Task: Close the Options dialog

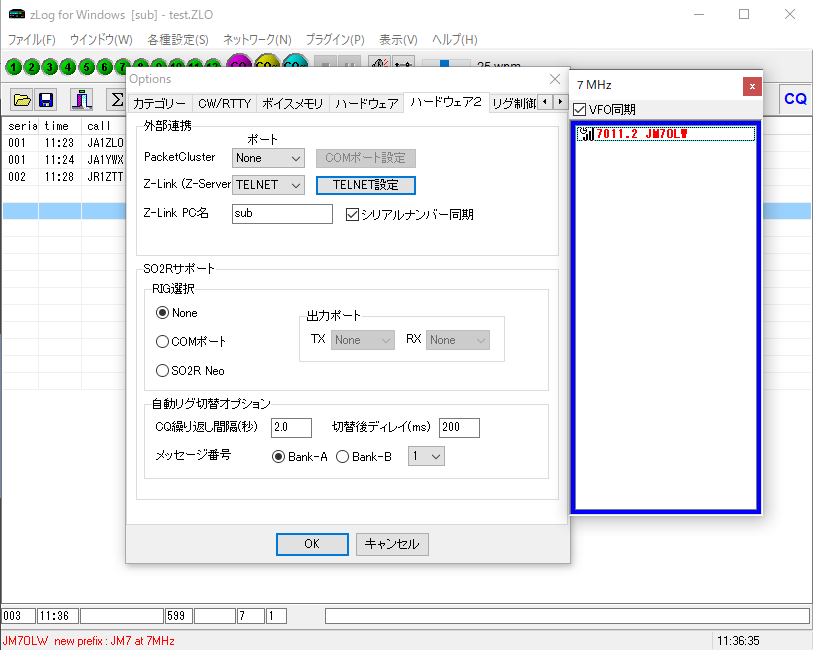Action: 555,79
